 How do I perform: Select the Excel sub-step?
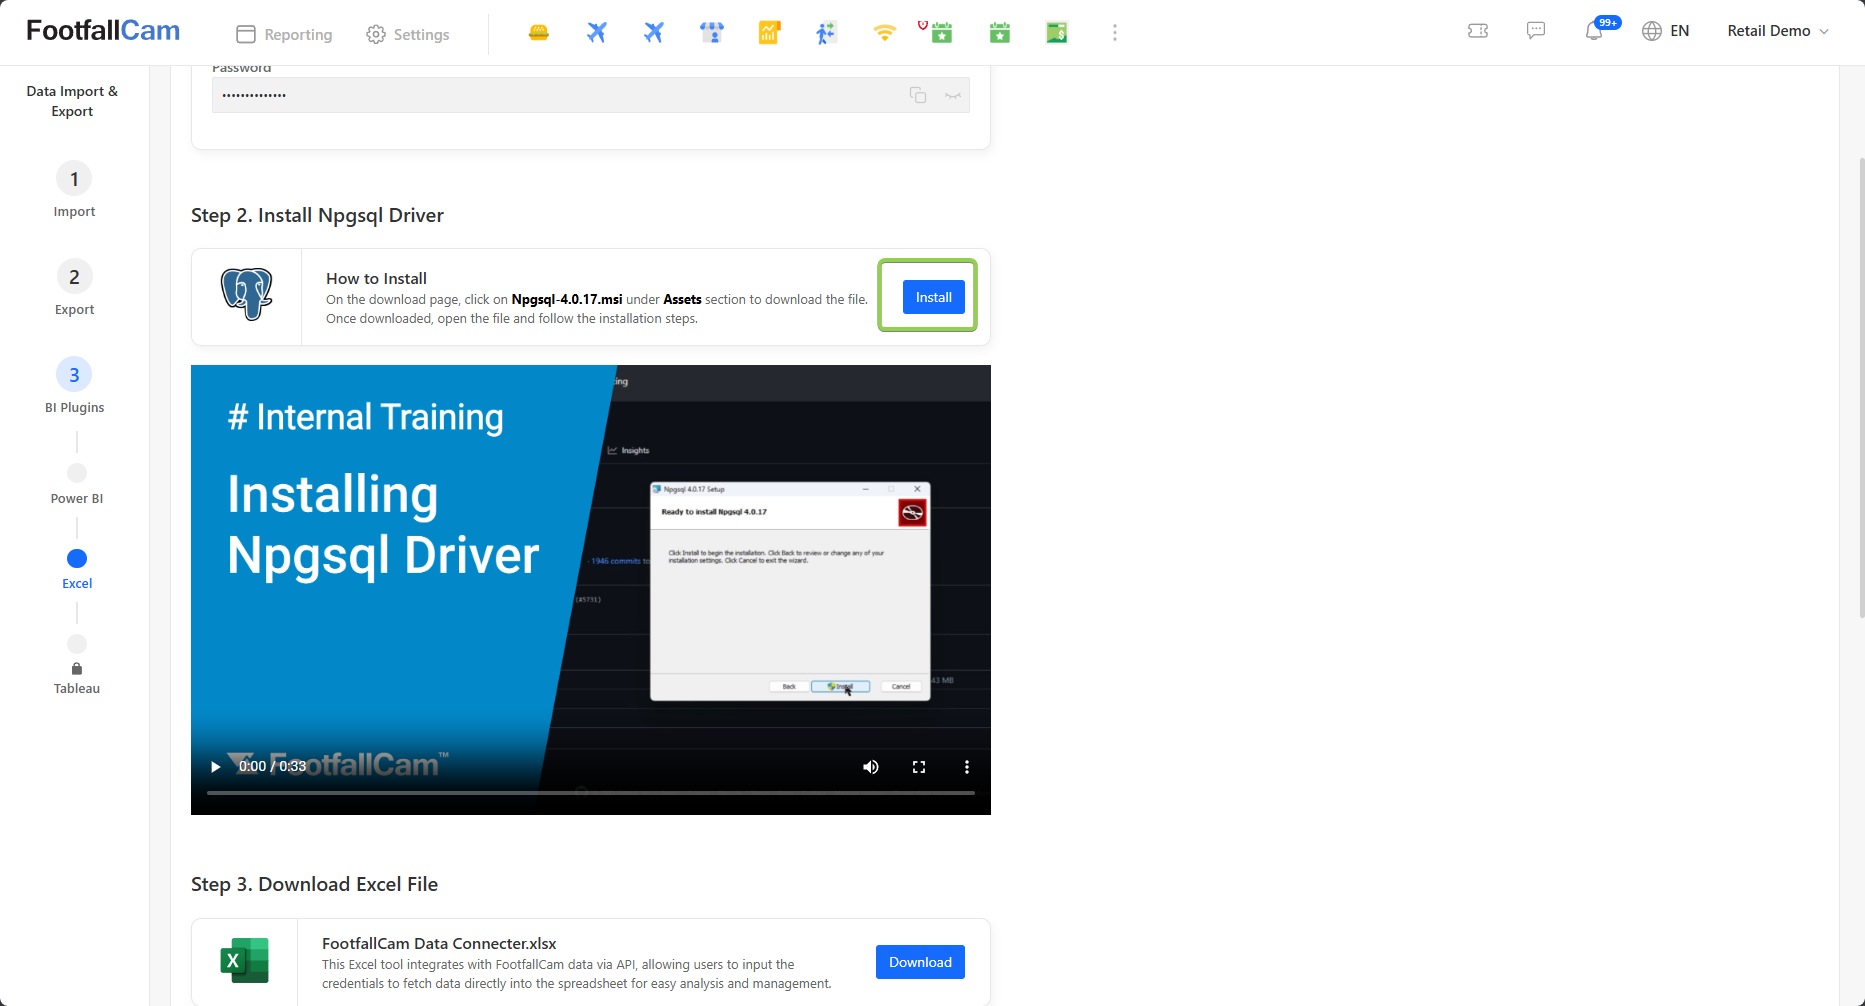[x=77, y=568]
